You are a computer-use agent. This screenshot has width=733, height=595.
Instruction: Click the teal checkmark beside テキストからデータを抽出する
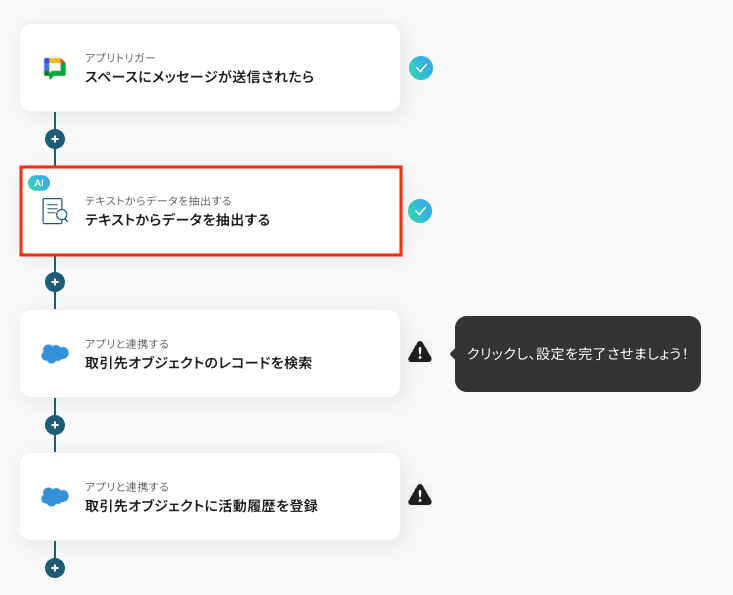click(420, 211)
